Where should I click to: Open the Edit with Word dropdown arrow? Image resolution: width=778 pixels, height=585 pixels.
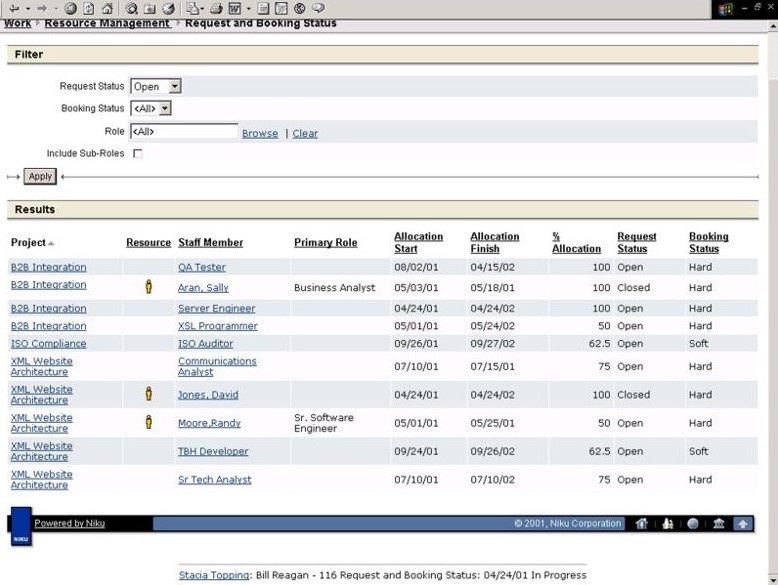tap(248, 9)
